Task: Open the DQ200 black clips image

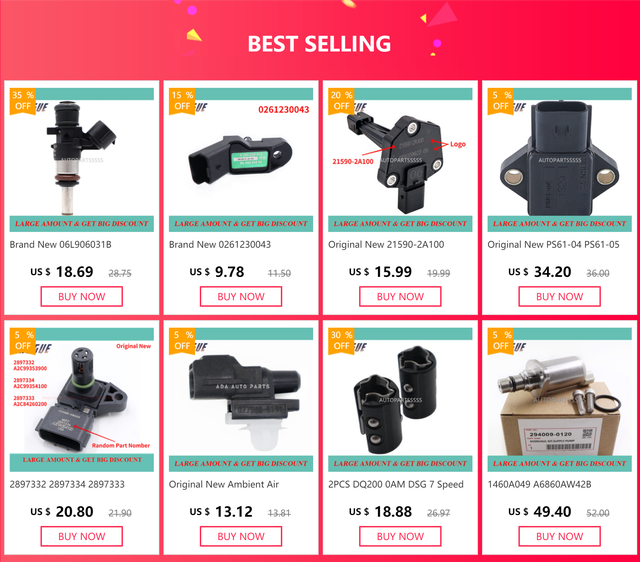Action: [400, 398]
